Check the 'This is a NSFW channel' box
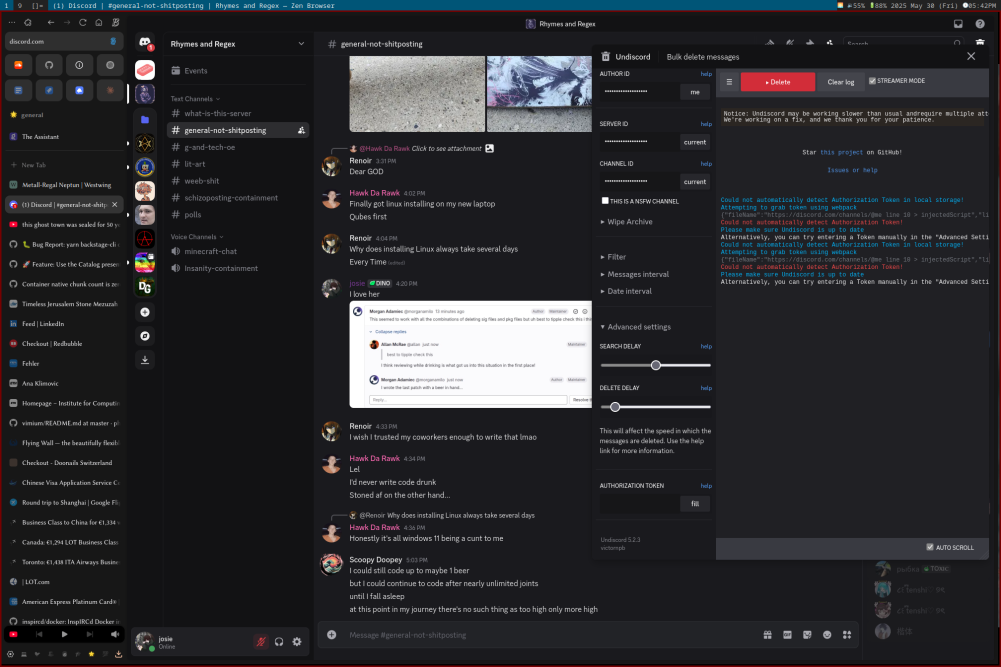Image resolution: width=1001 pixels, height=667 pixels. click(605, 201)
